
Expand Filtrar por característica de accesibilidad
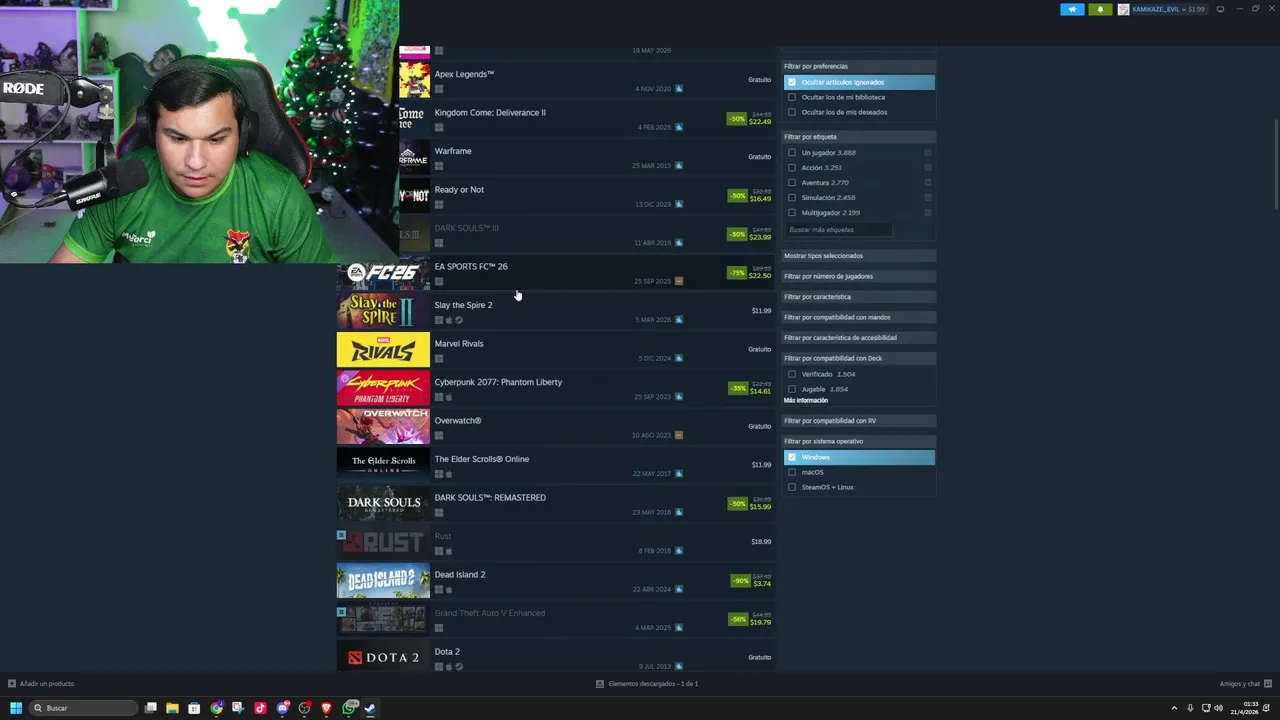859,338
